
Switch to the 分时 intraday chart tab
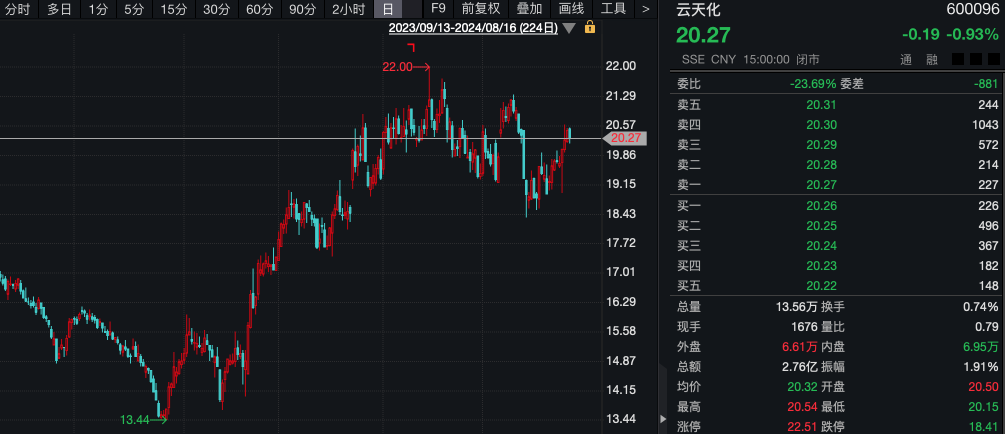[17, 9]
